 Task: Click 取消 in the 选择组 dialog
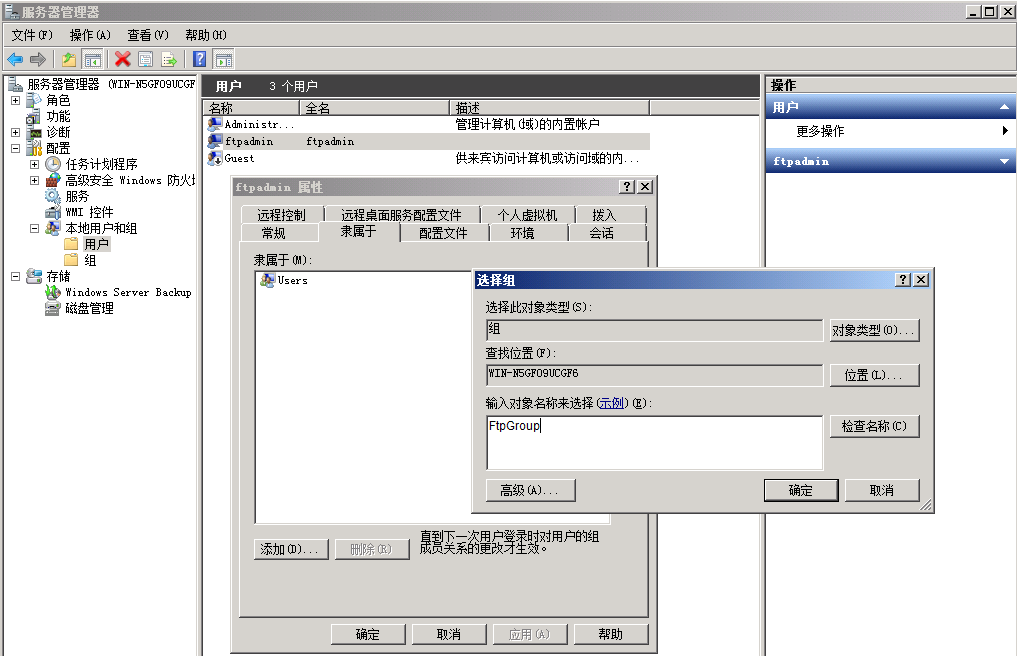pyautogui.click(x=882, y=491)
